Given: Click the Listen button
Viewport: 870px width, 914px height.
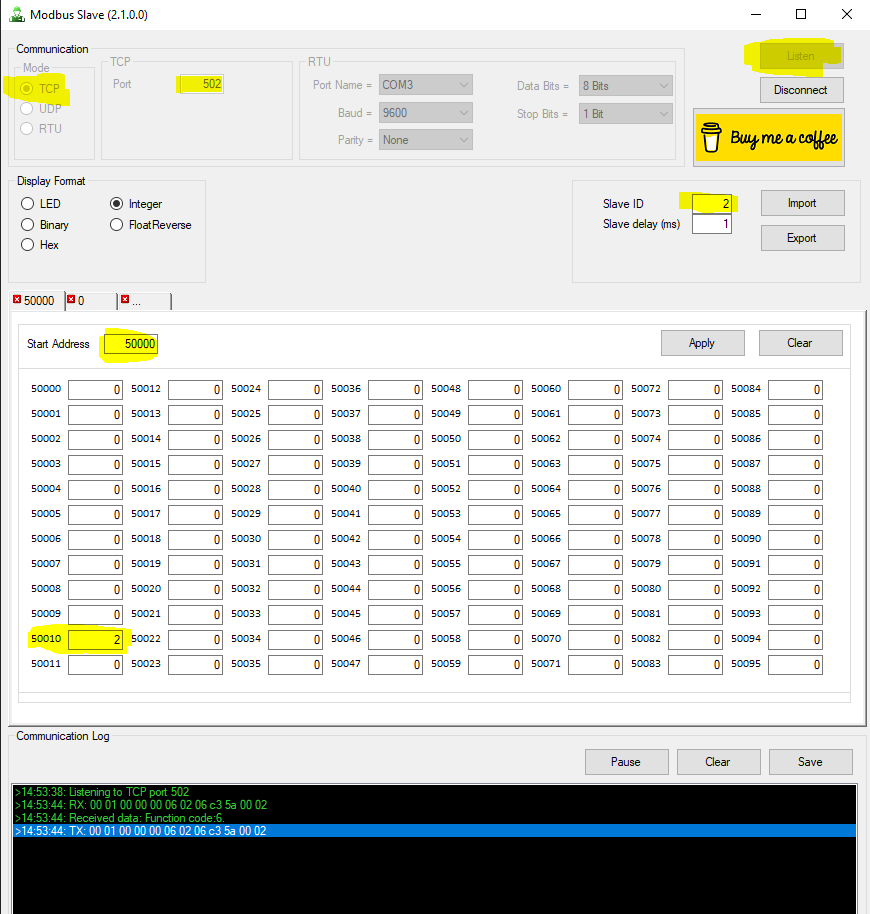Looking at the screenshot, I should pos(800,56).
